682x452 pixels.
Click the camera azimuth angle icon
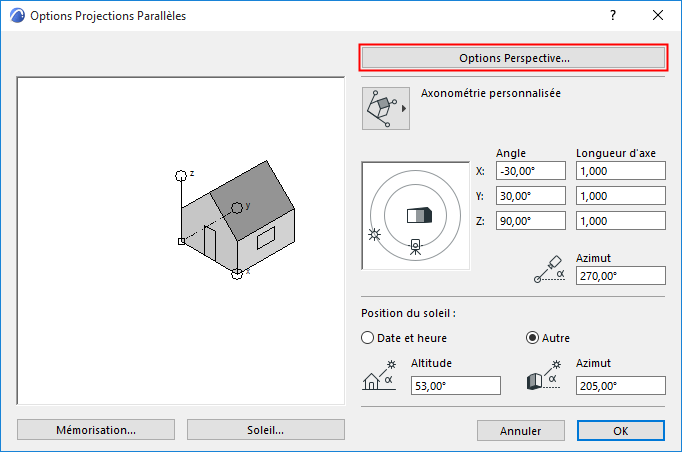(550, 268)
